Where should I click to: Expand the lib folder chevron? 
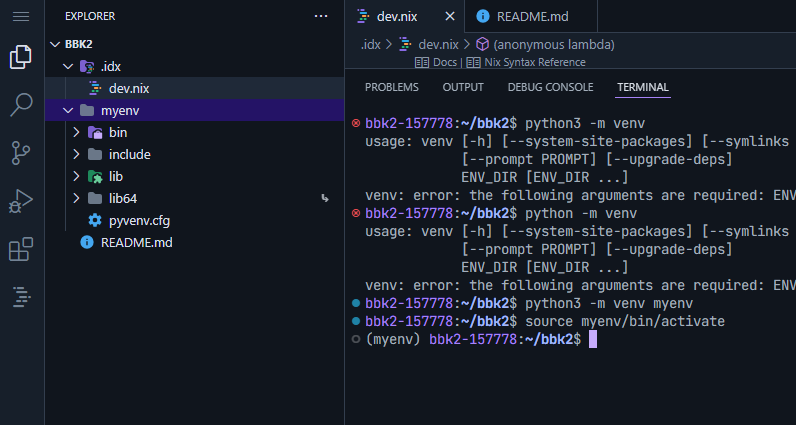pos(76,177)
